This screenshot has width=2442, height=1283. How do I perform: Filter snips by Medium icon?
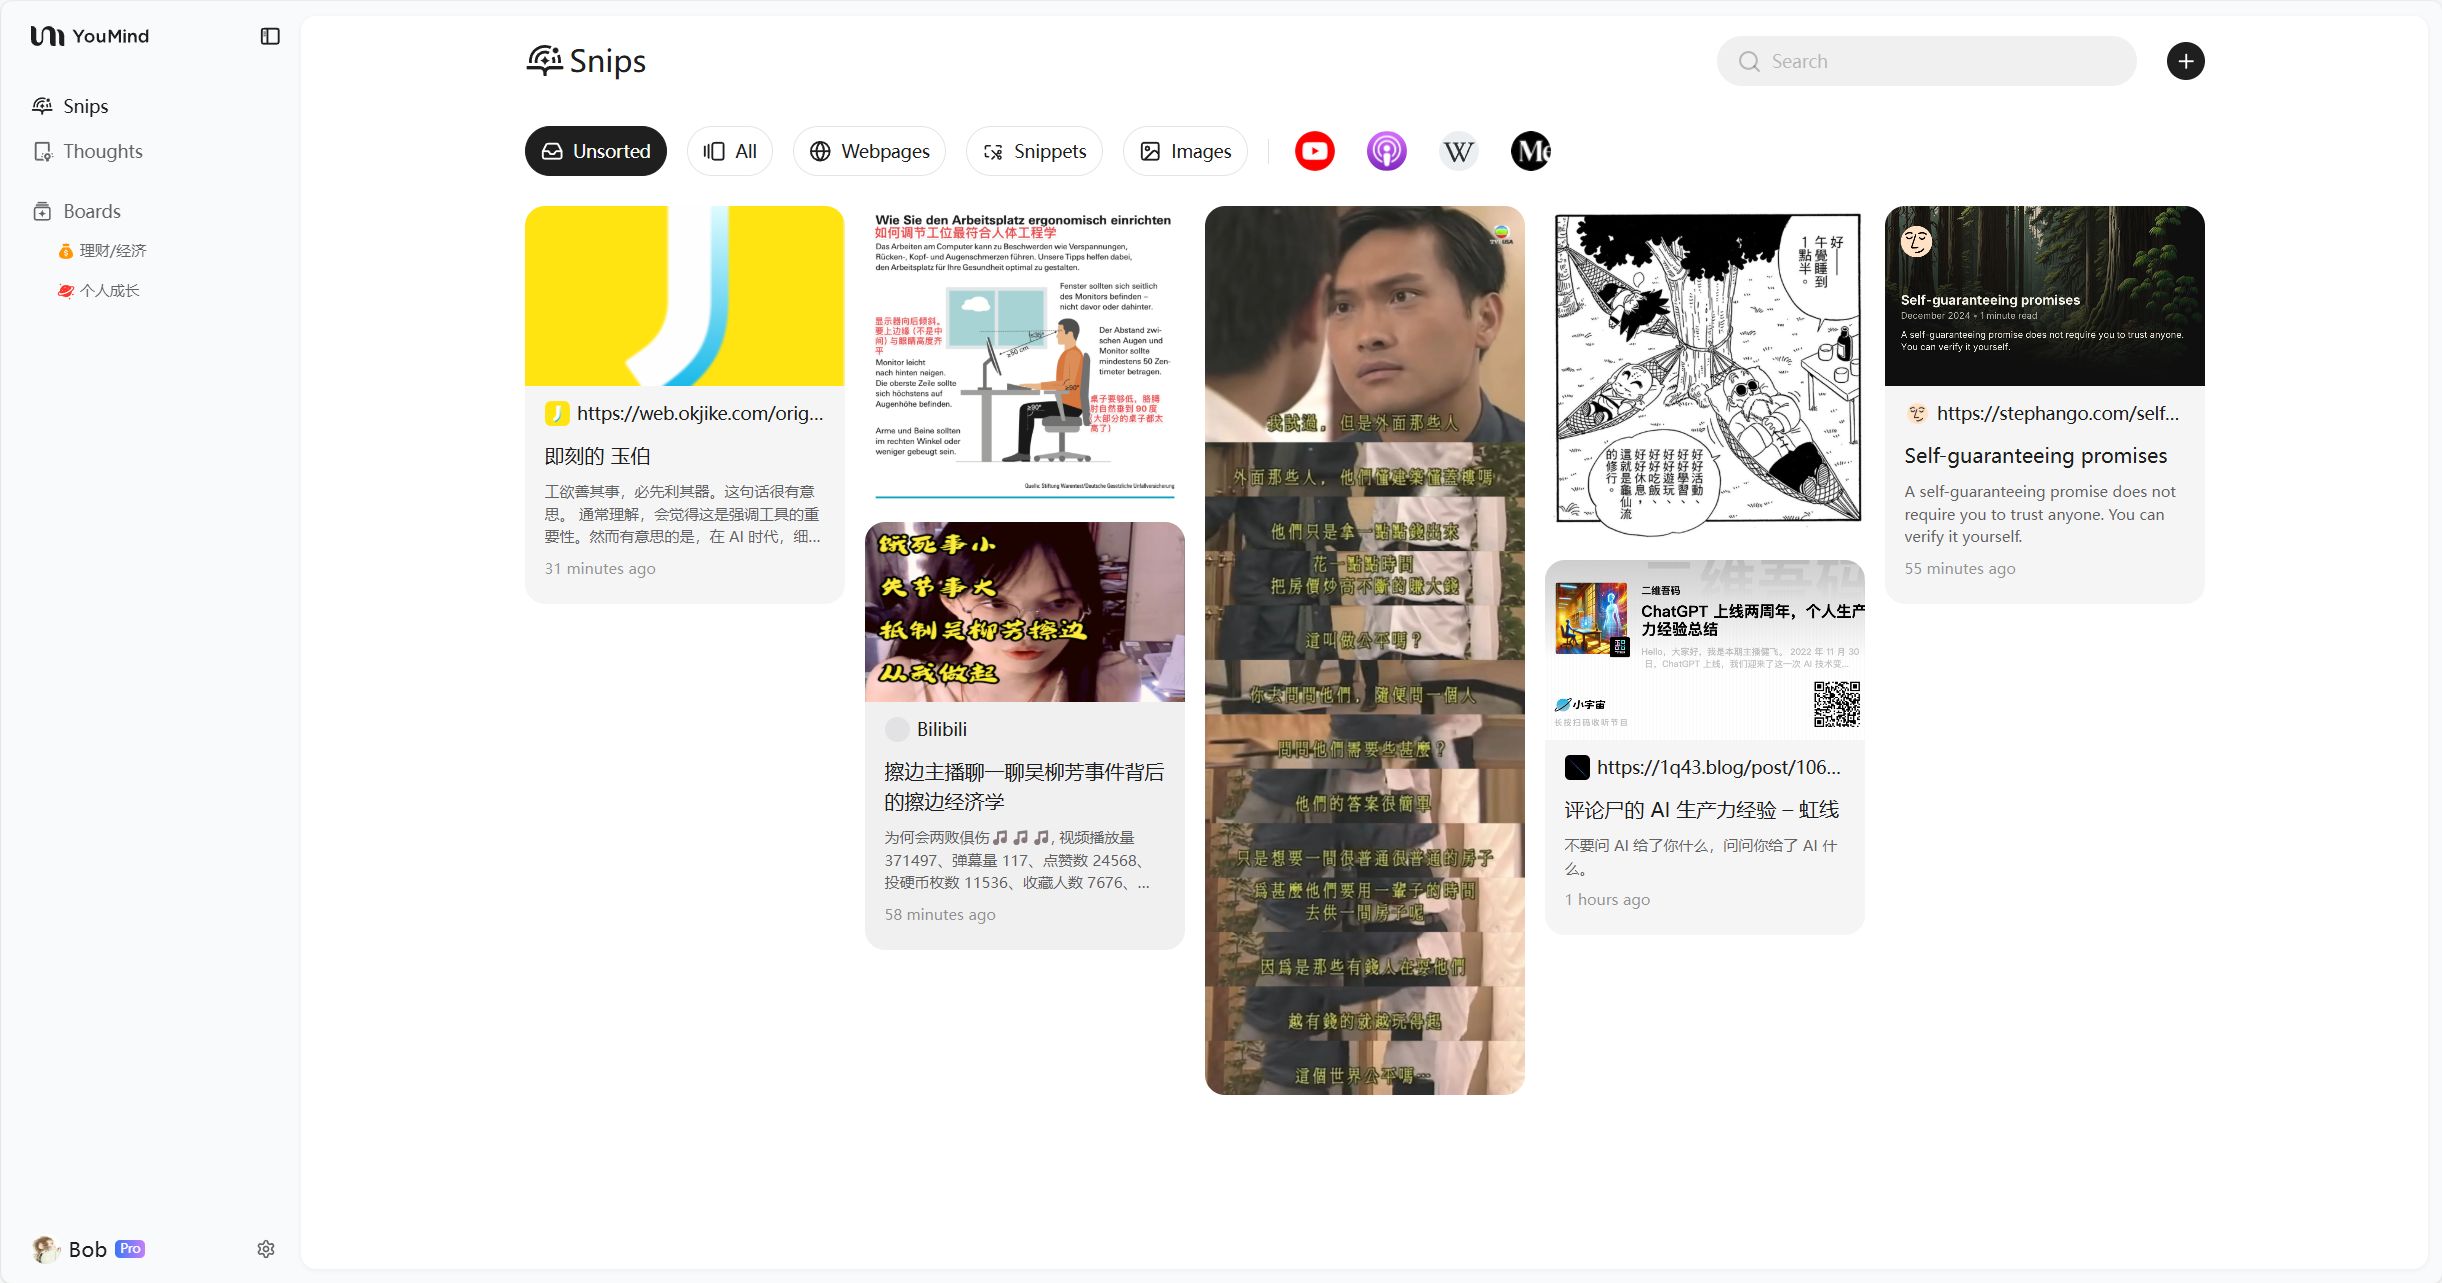[x=1530, y=151]
